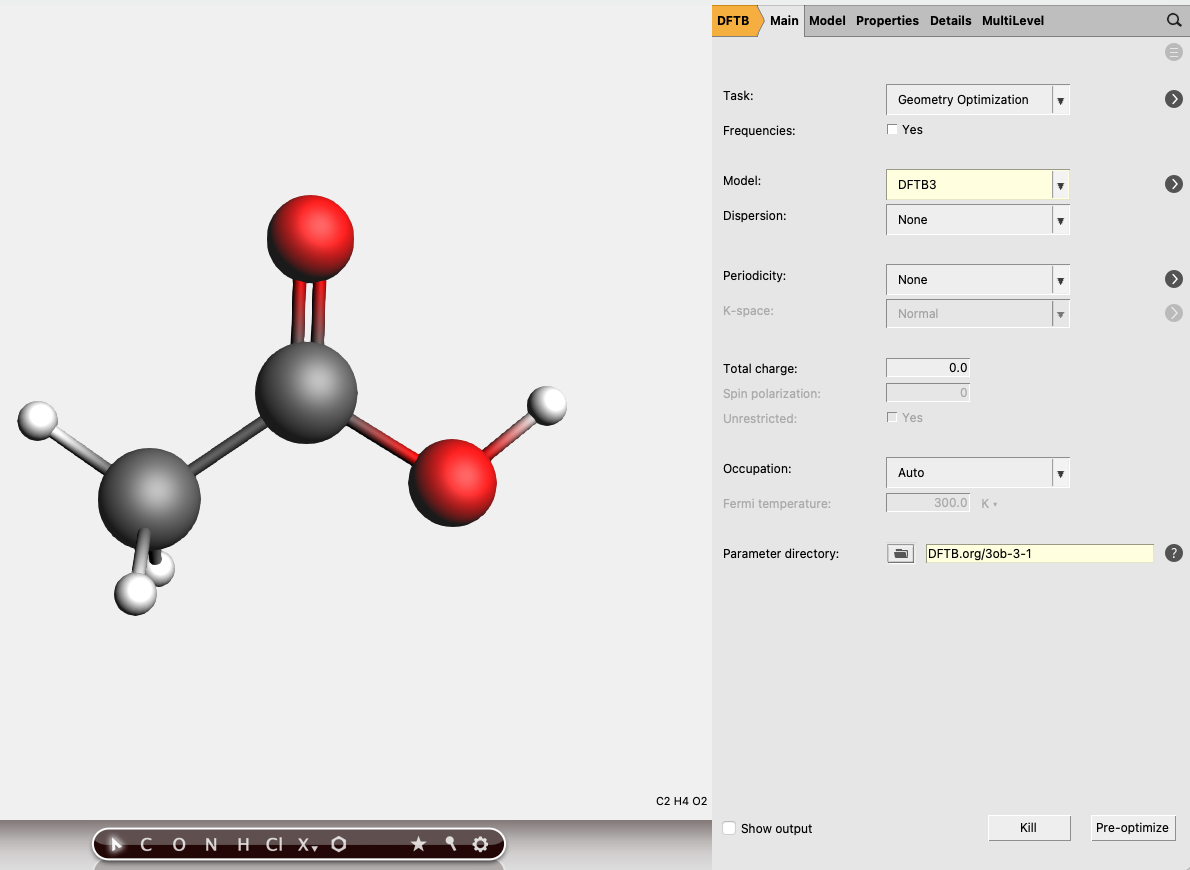This screenshot has height=870, width=1190.
Task: Select the Nitrogen atom tool
Action: (x=209, y=845)
